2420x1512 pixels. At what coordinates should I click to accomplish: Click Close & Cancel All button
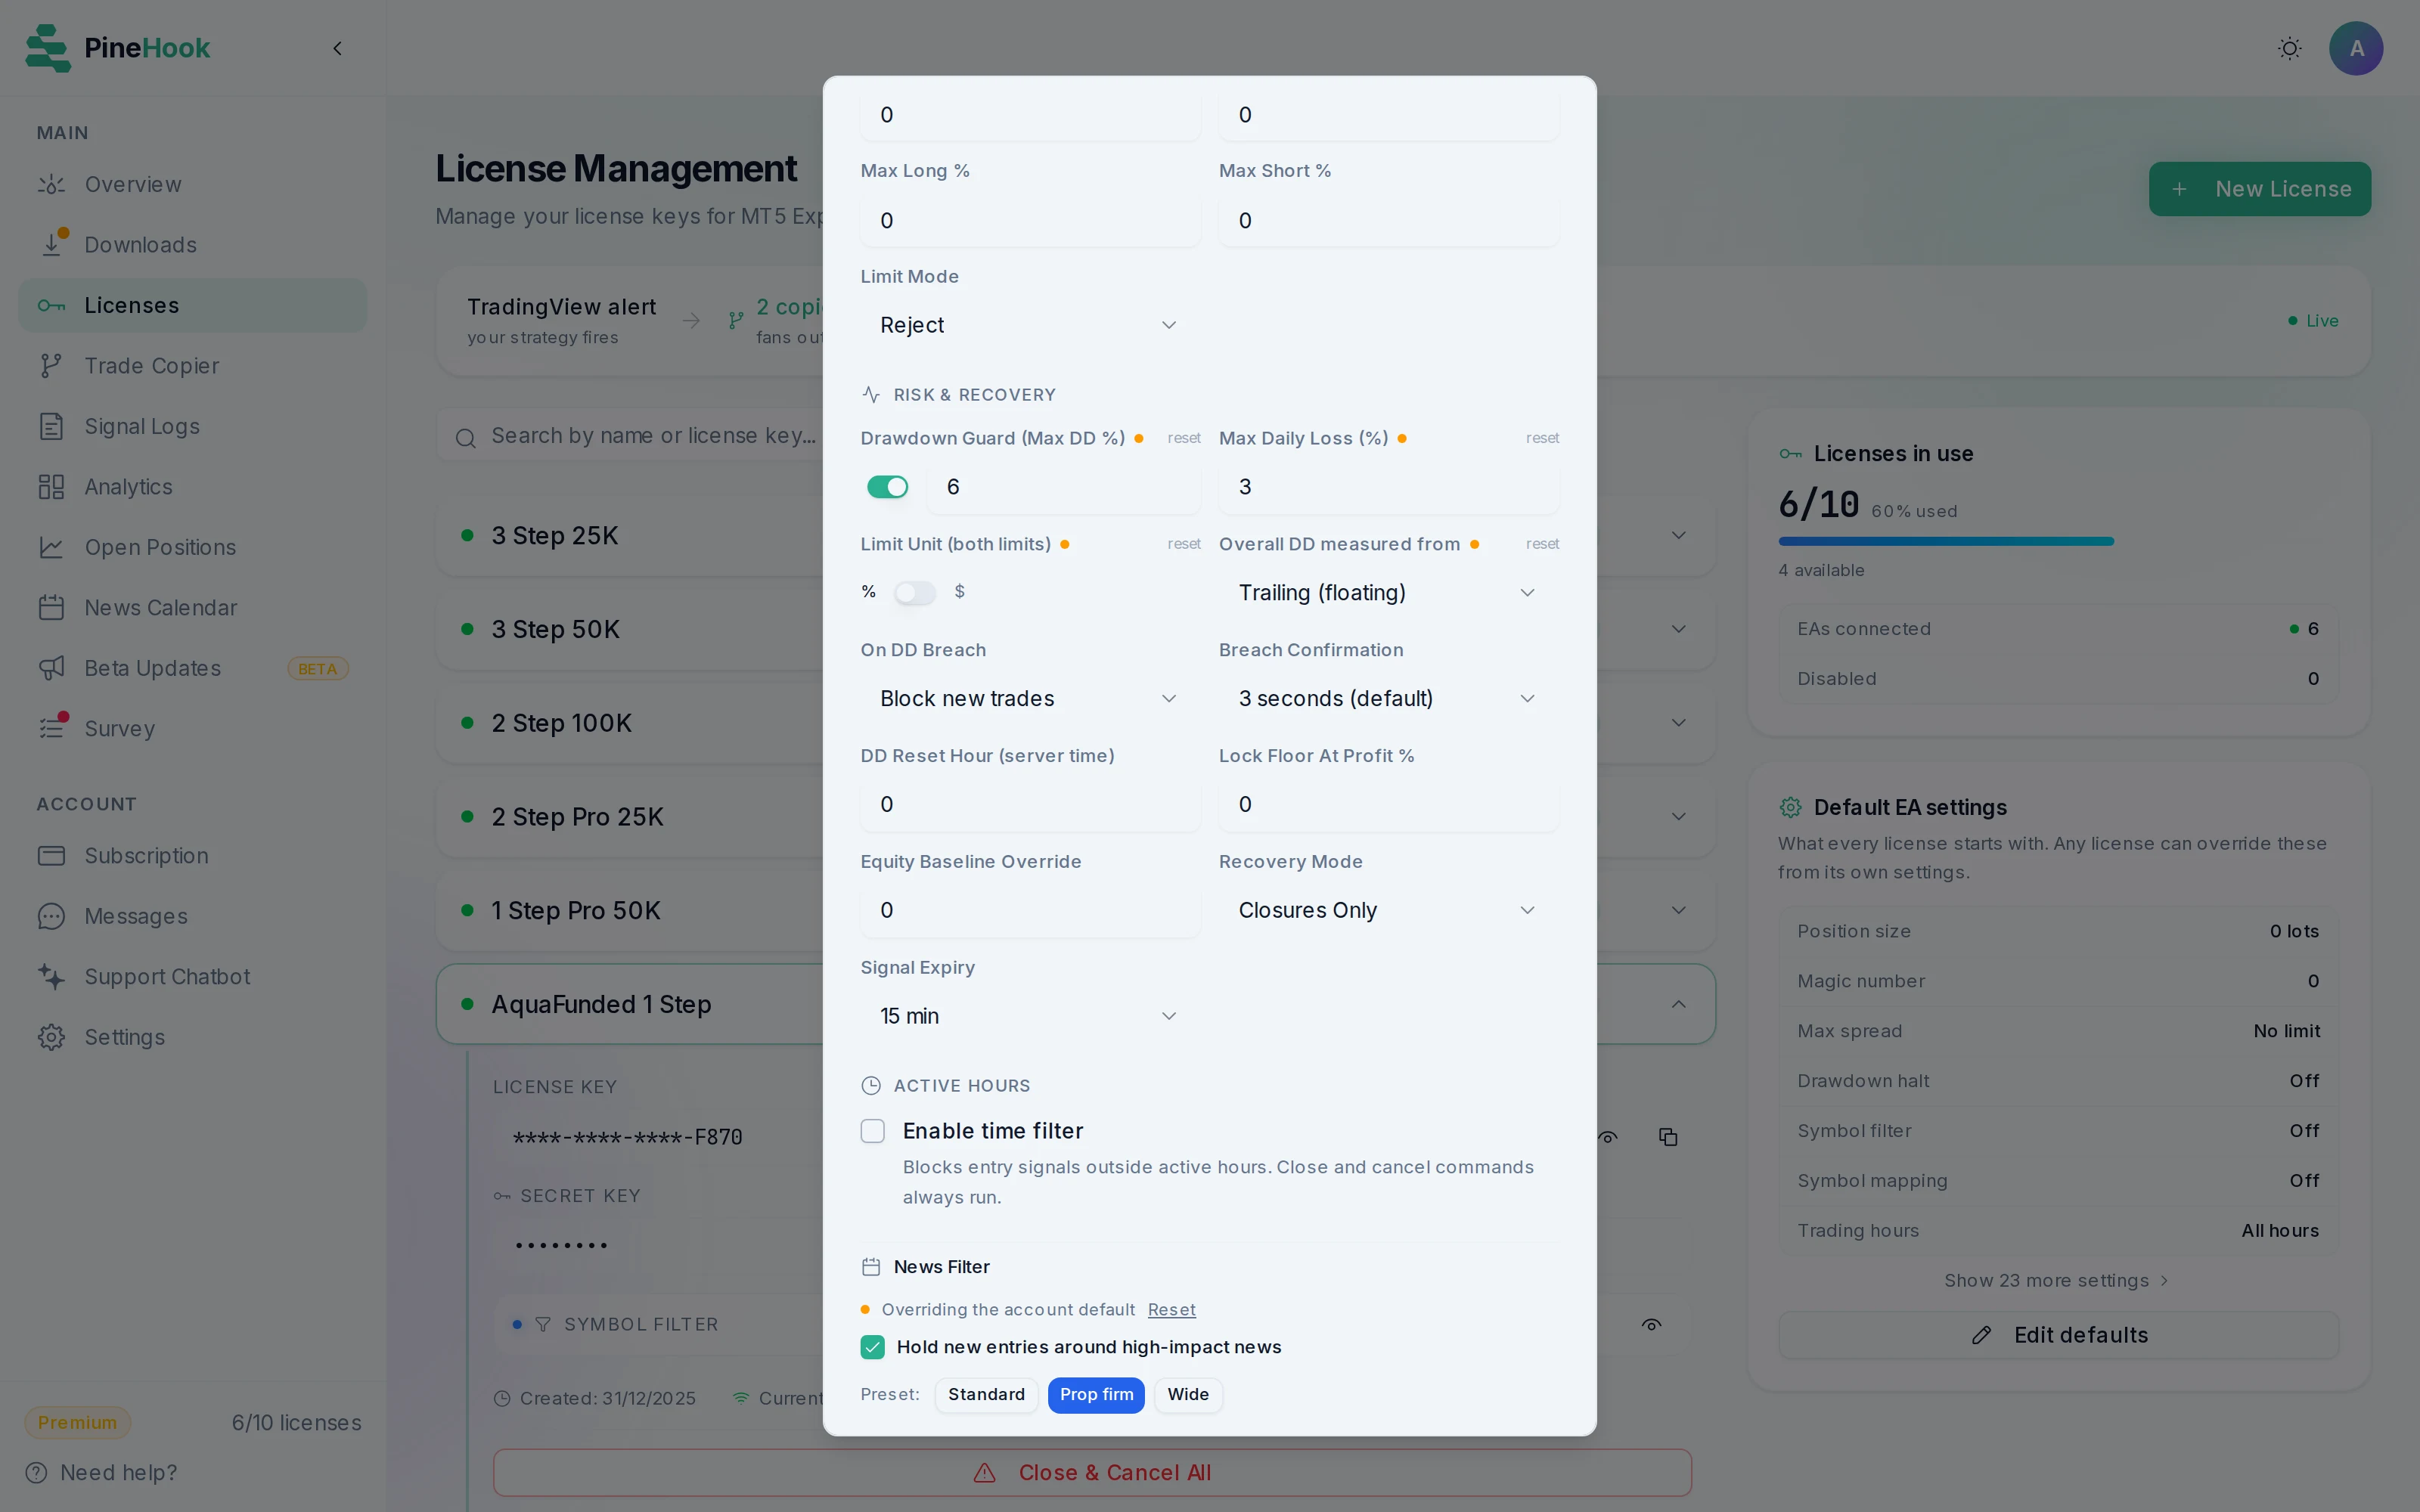pyautogui.click(x=1092, y=1473)
